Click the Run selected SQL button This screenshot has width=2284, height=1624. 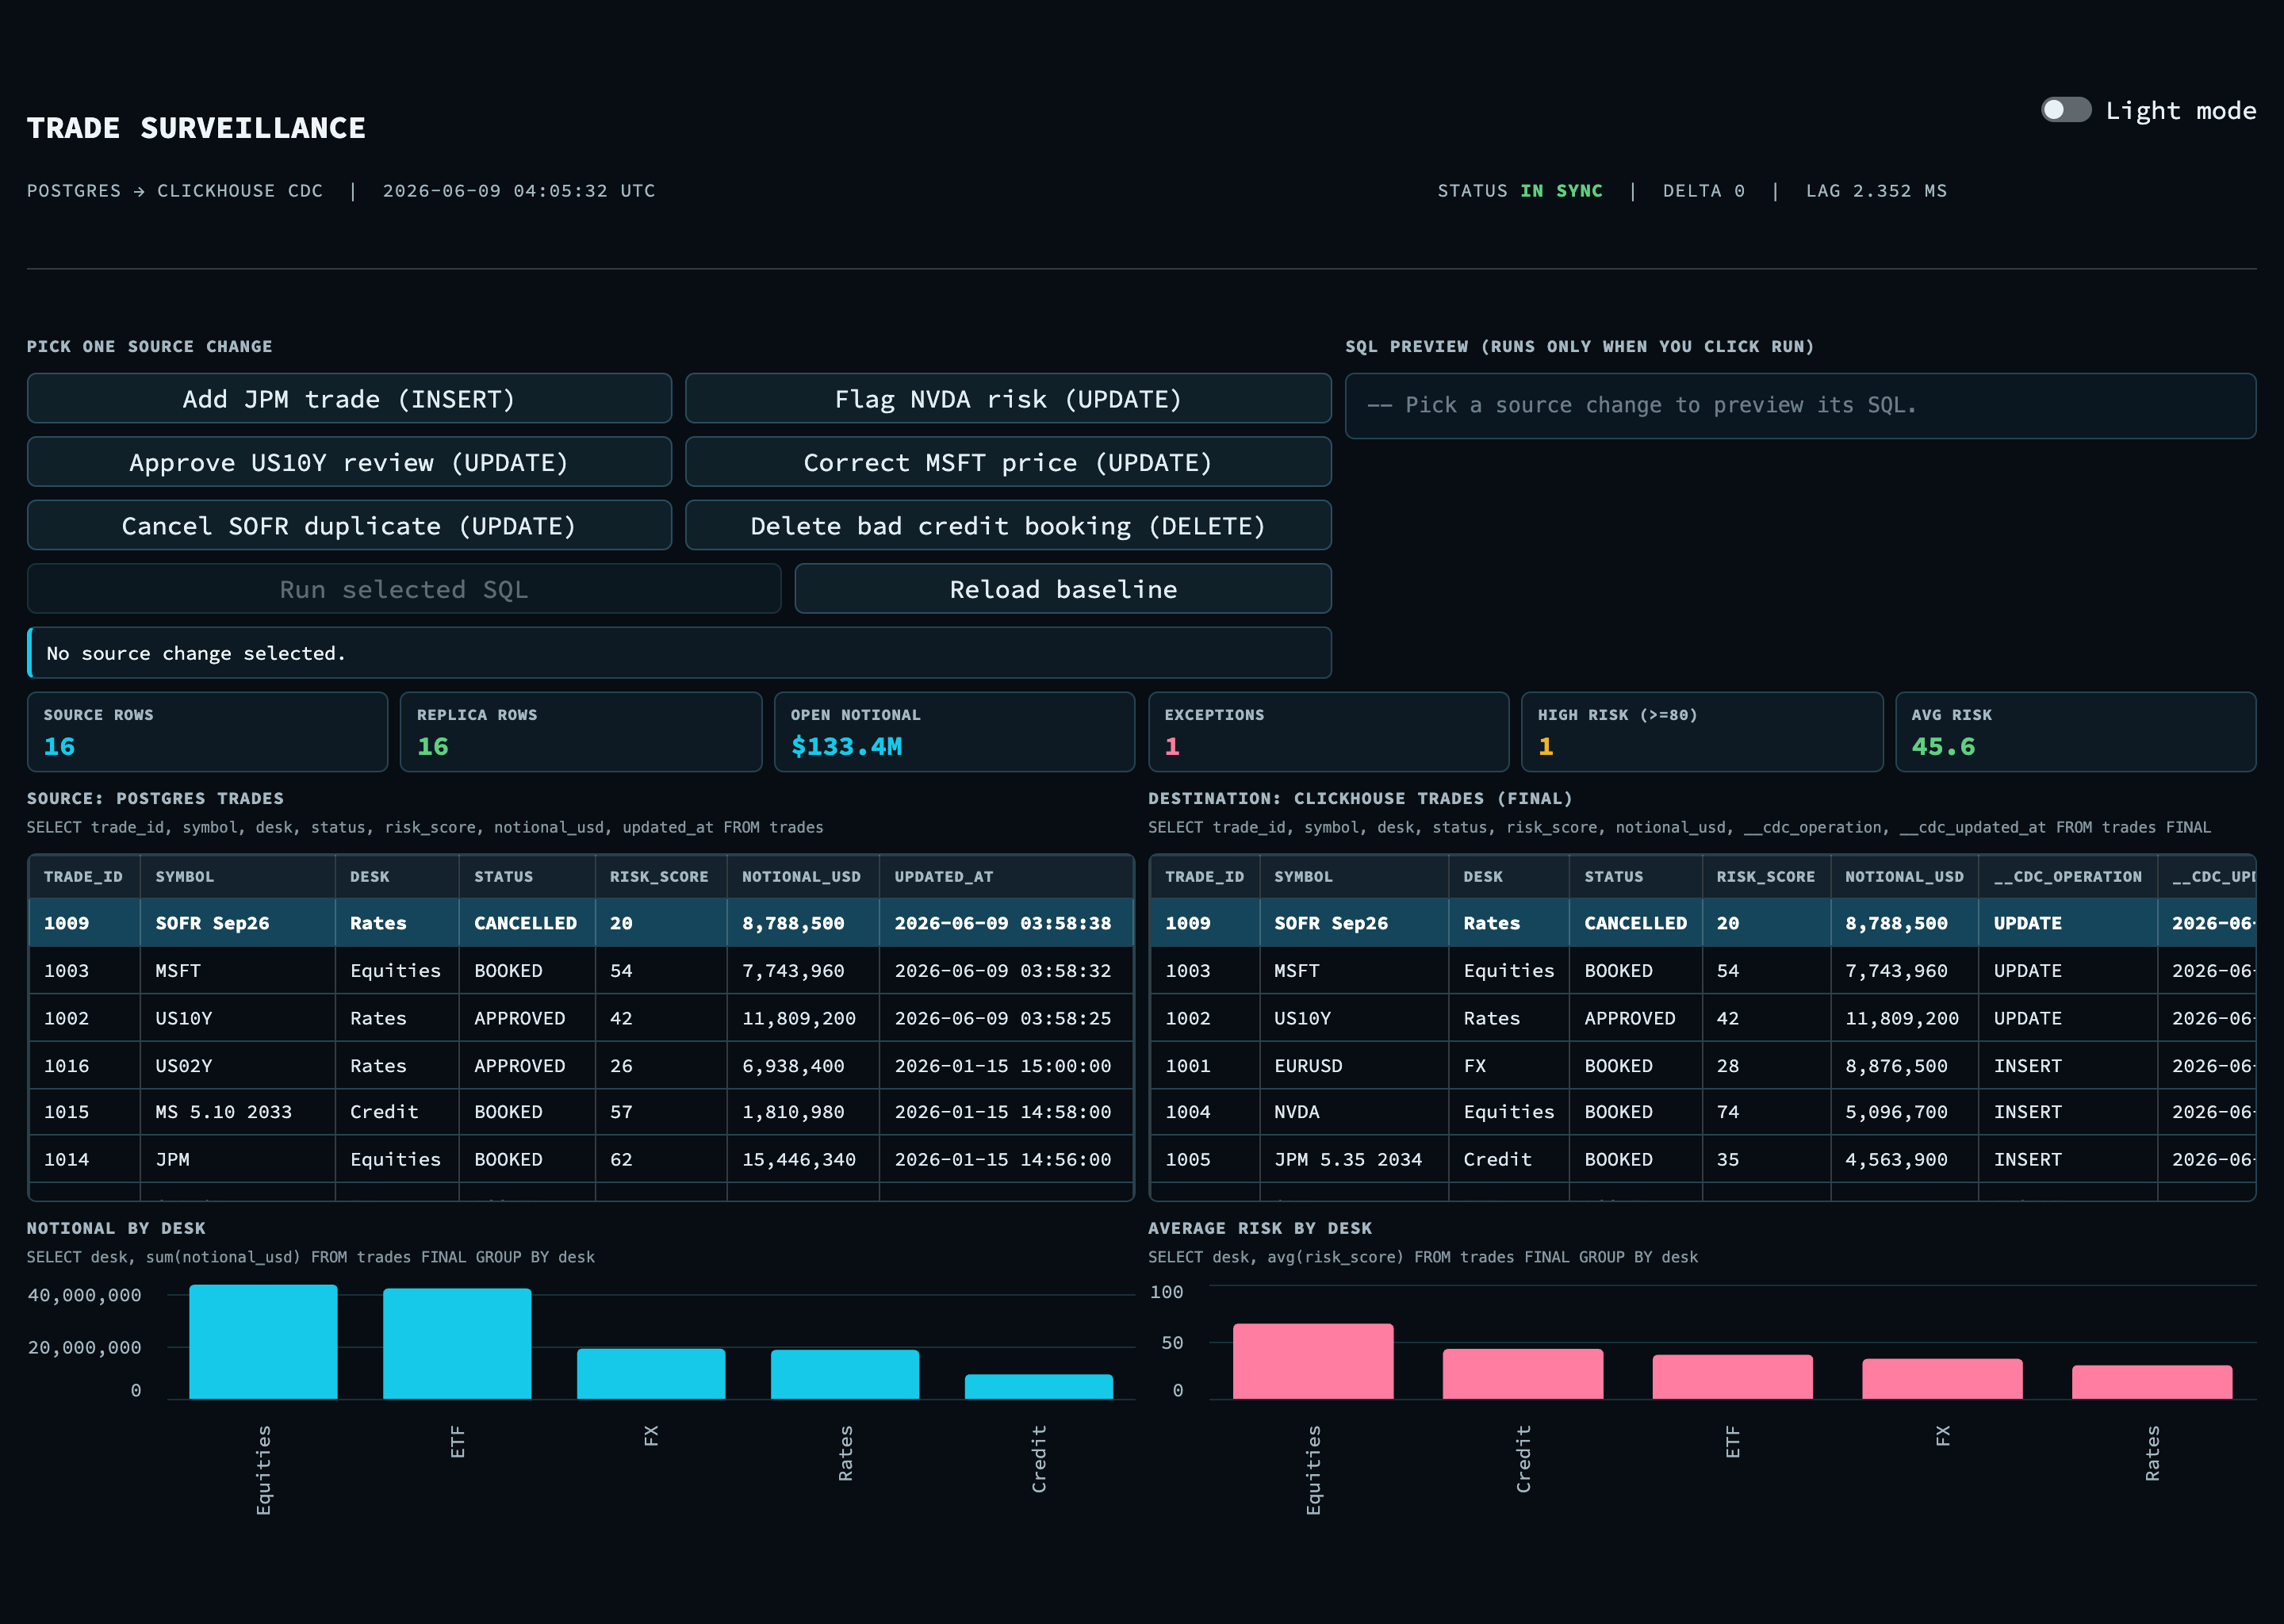pyautogui.click(x=404, y=589)
